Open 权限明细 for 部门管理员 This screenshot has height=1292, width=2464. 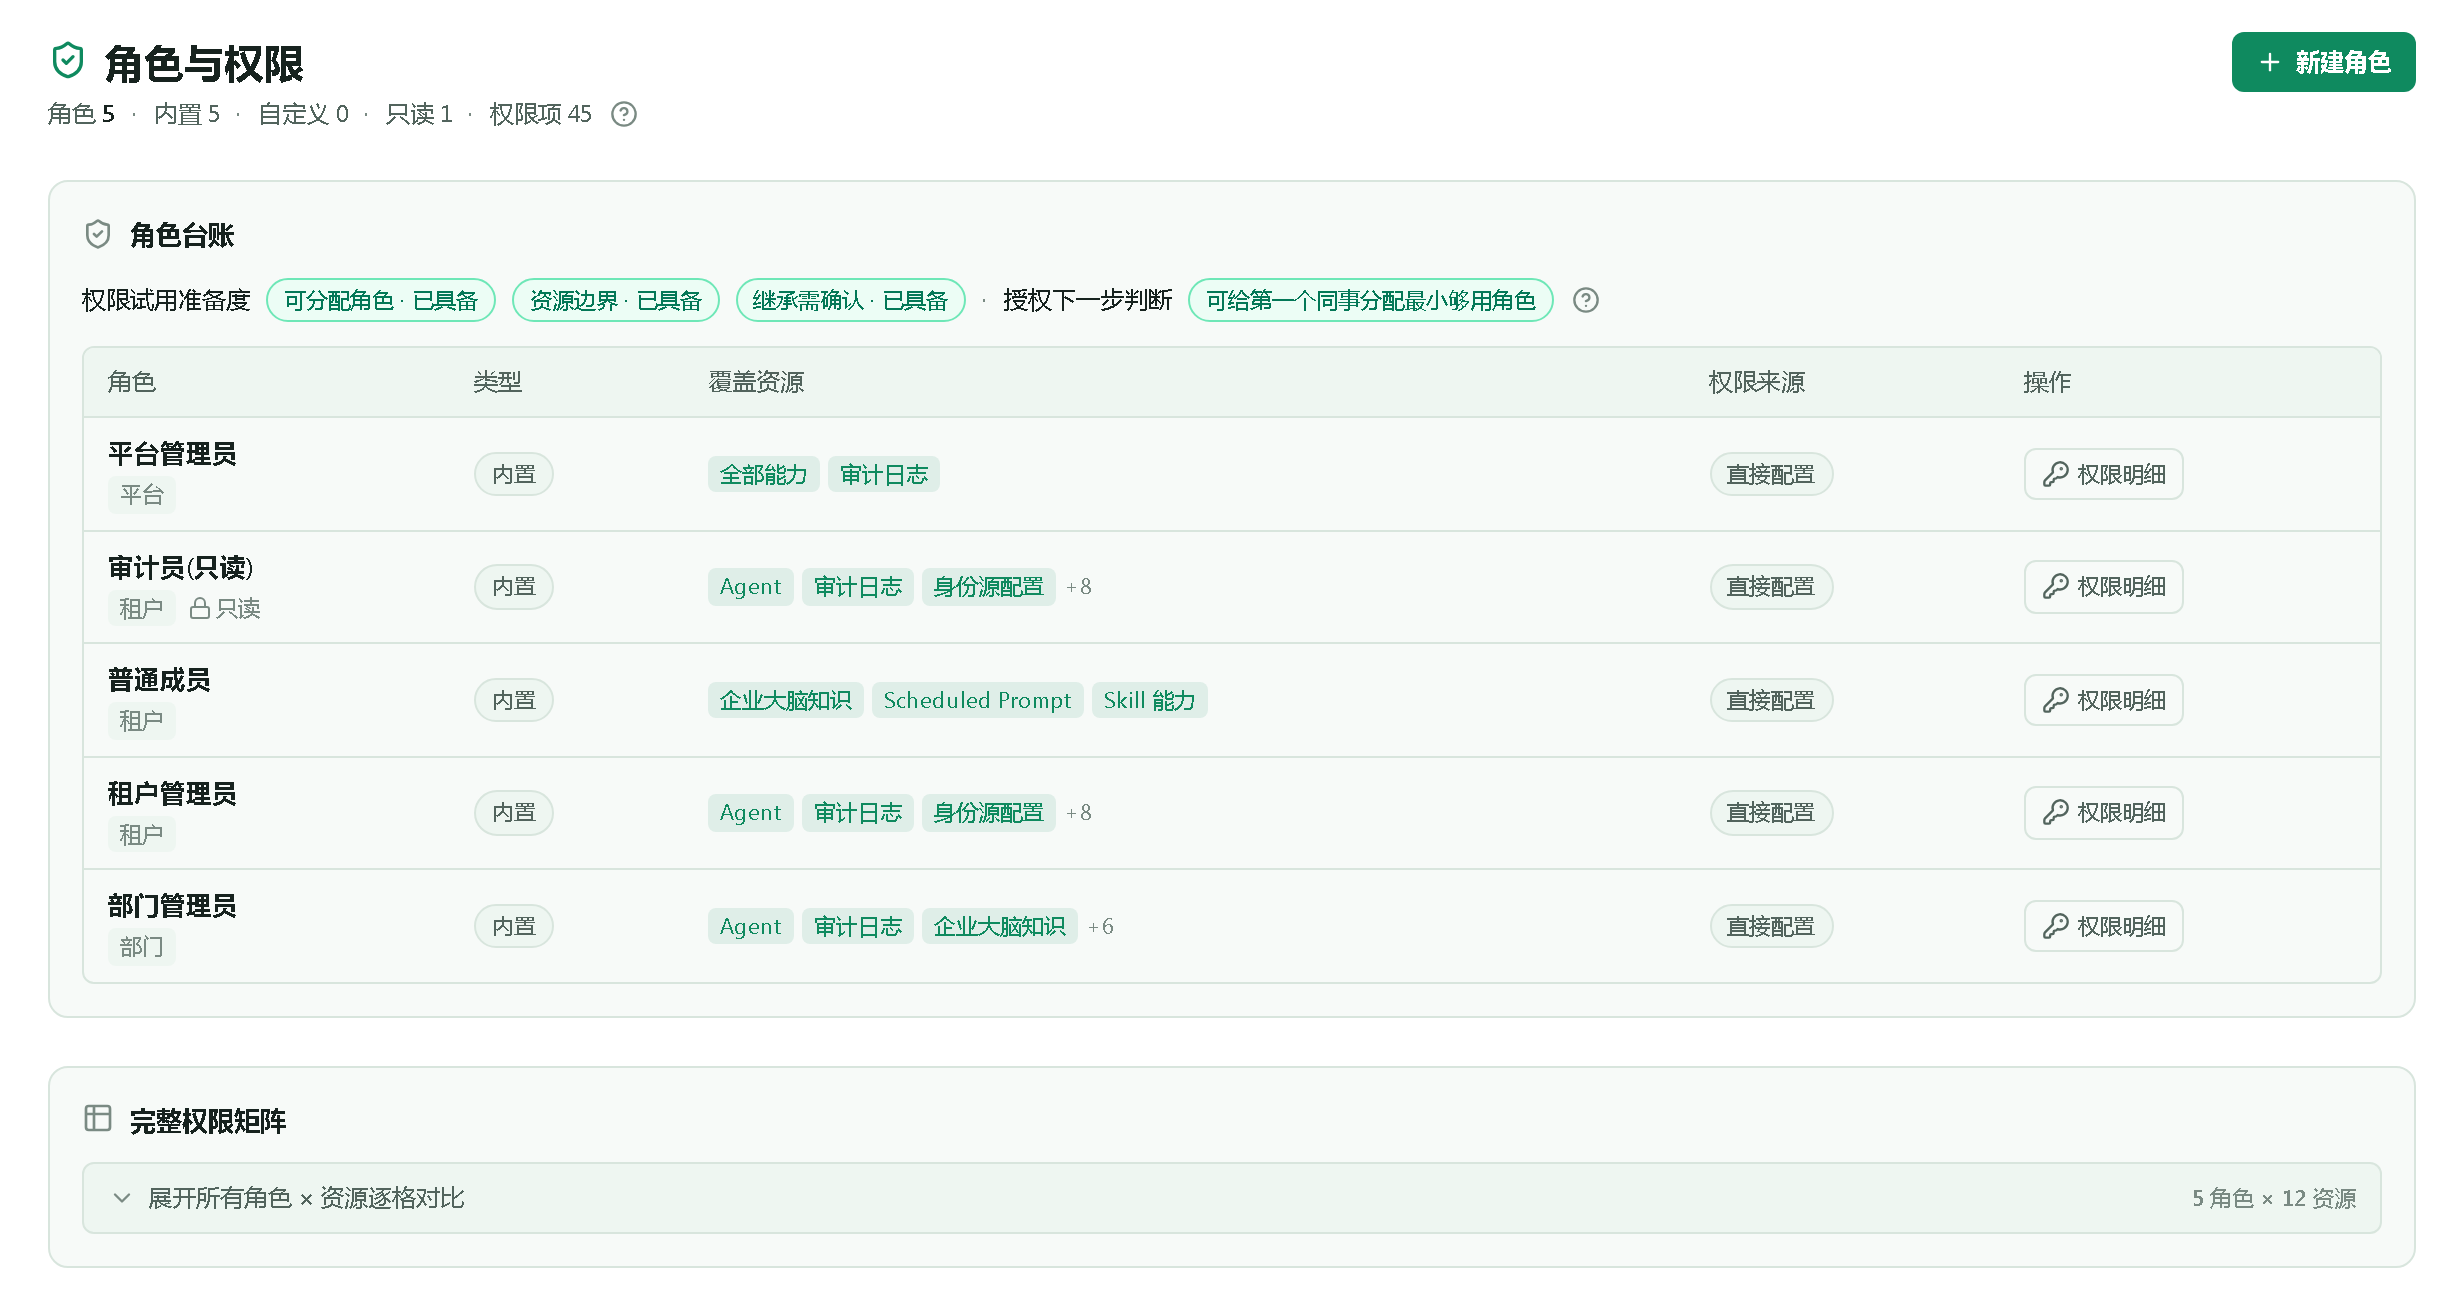(2103, 926)
